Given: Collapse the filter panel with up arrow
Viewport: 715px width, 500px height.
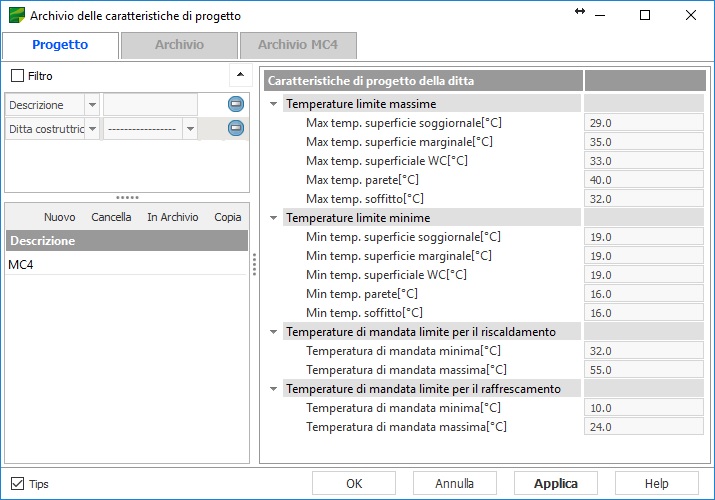Looking at the screenshot, I should [x=240, y=74].
